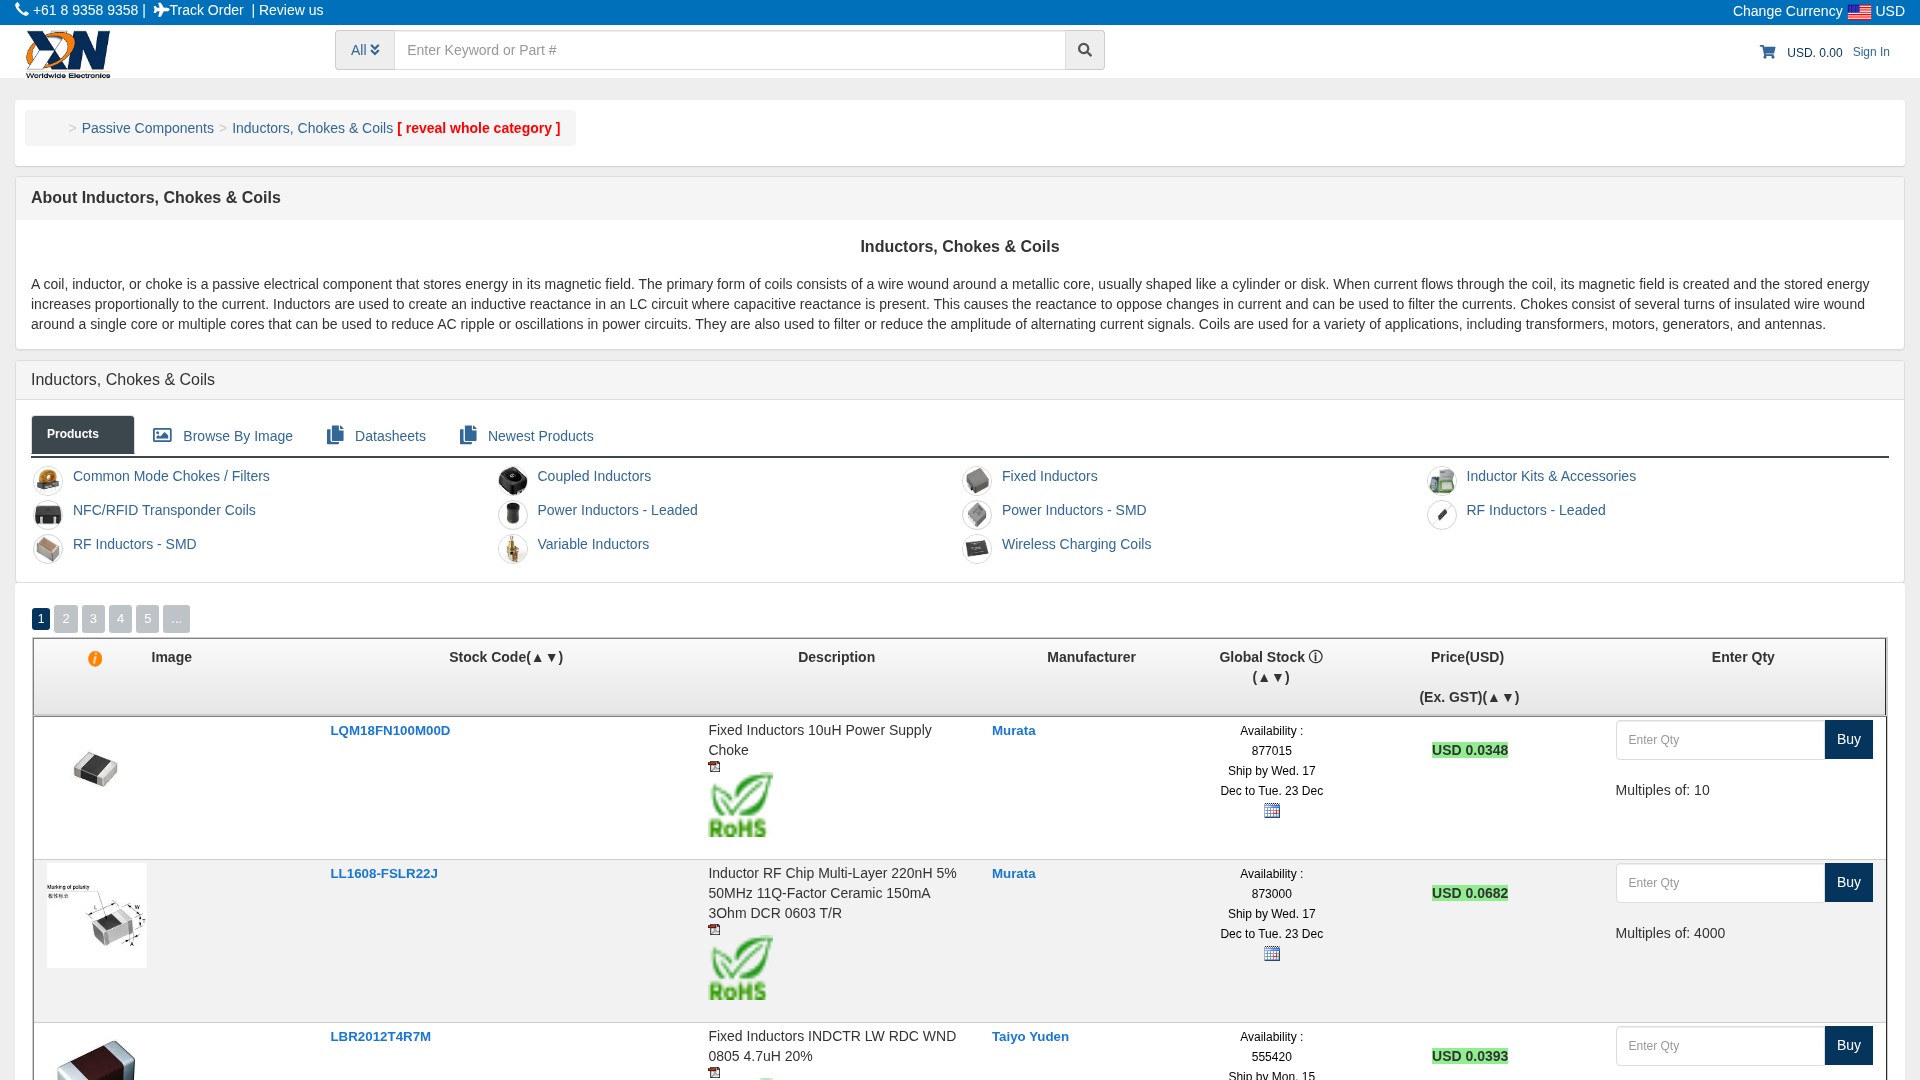Image resolution: width=1920 pixels, height=1080 pixels.
Task: Go to results page 4
Action: tap(120, 619)
